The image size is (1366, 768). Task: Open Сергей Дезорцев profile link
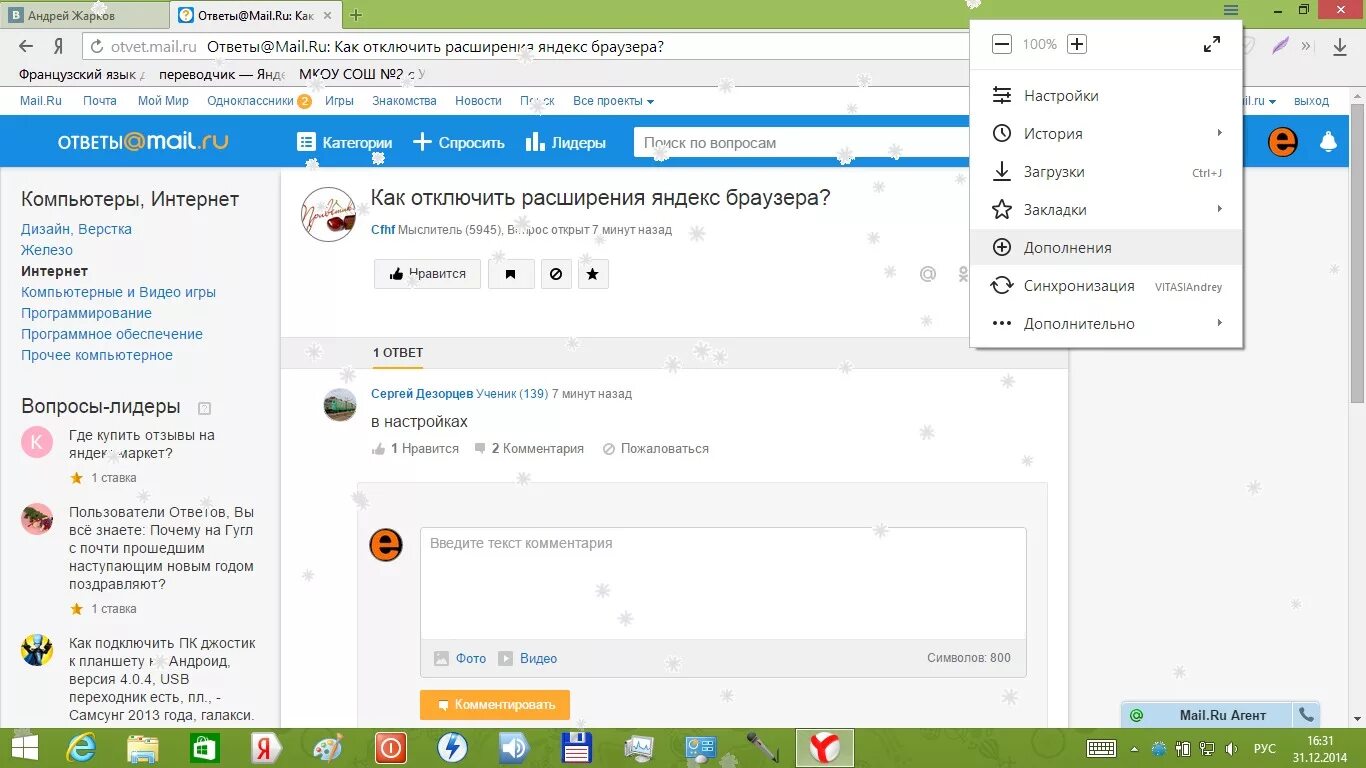coord(422,394)
